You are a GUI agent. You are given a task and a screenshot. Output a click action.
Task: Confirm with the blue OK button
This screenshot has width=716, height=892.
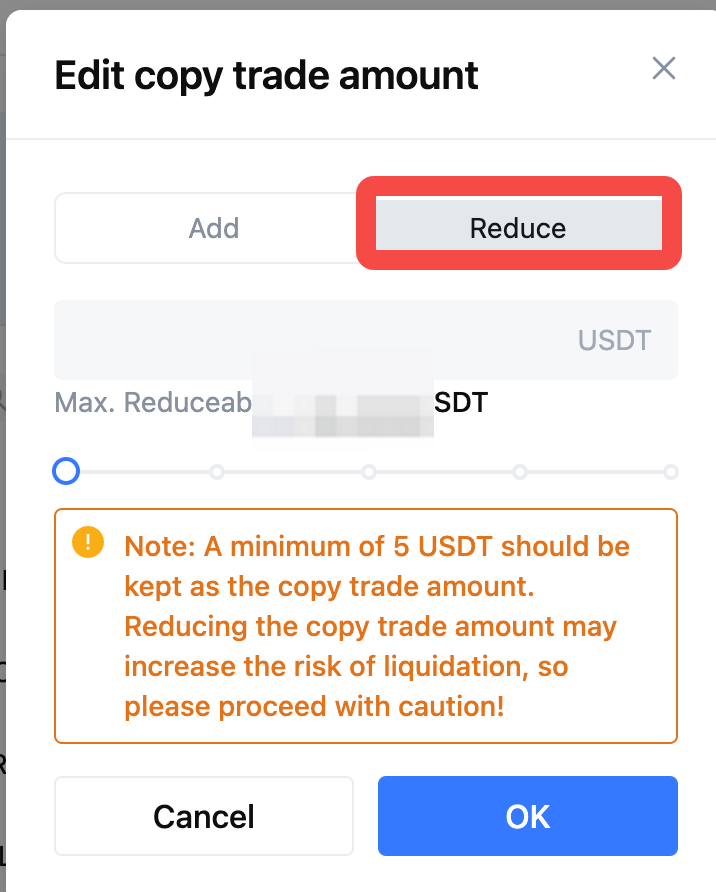tap(528, 816)
